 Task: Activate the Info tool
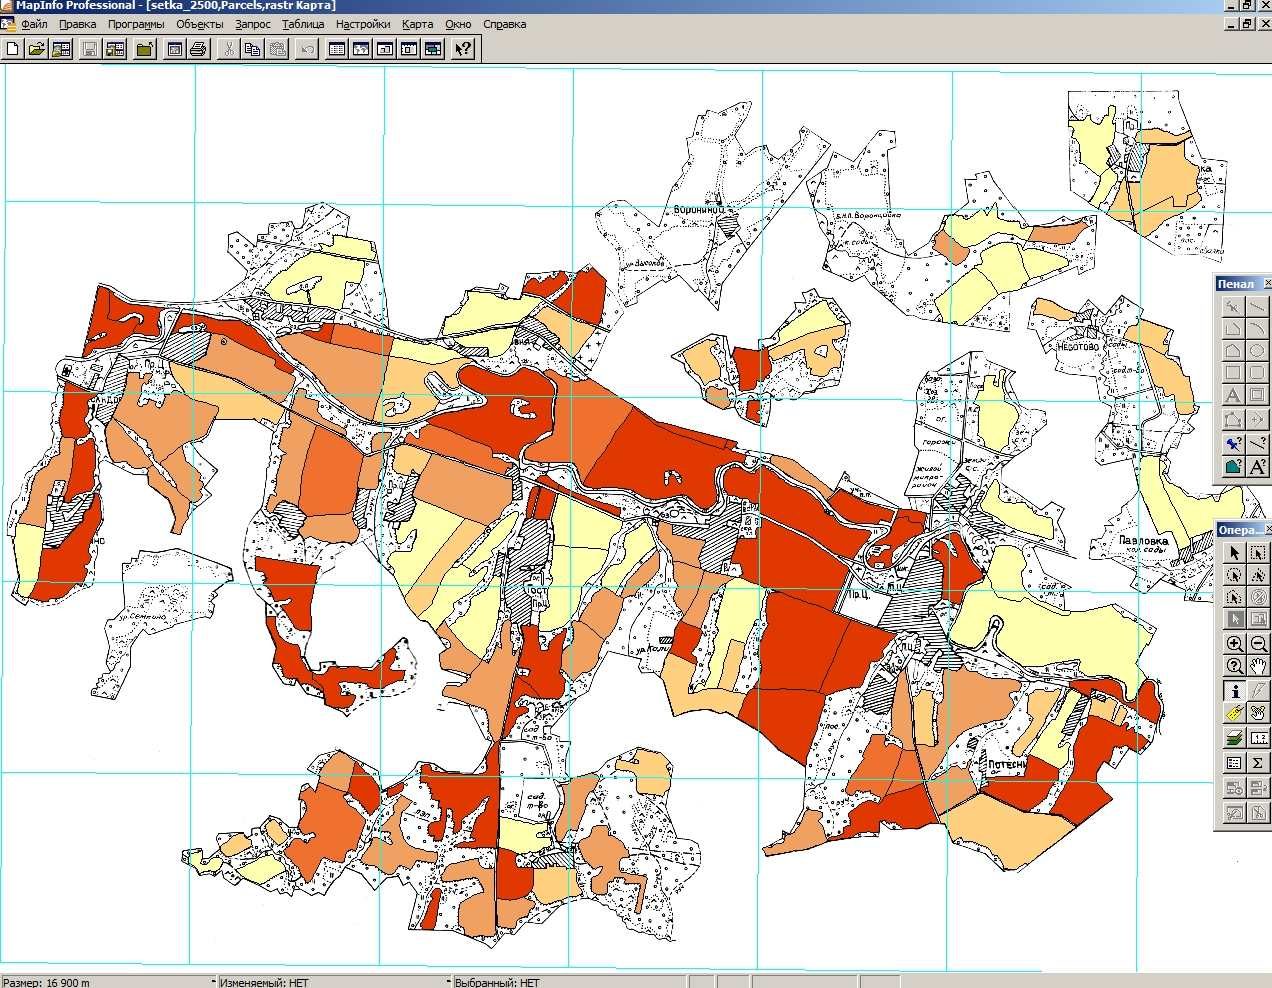point(1235,691)
